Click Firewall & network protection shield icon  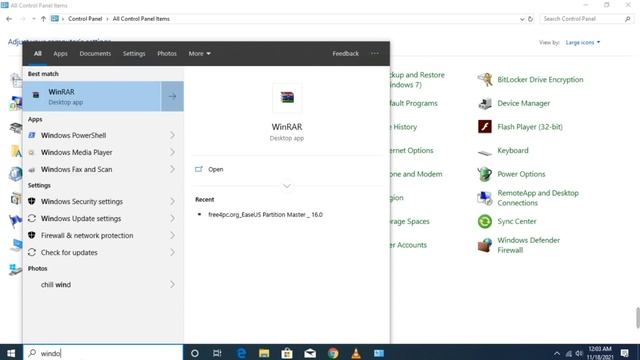click(32, 236)
